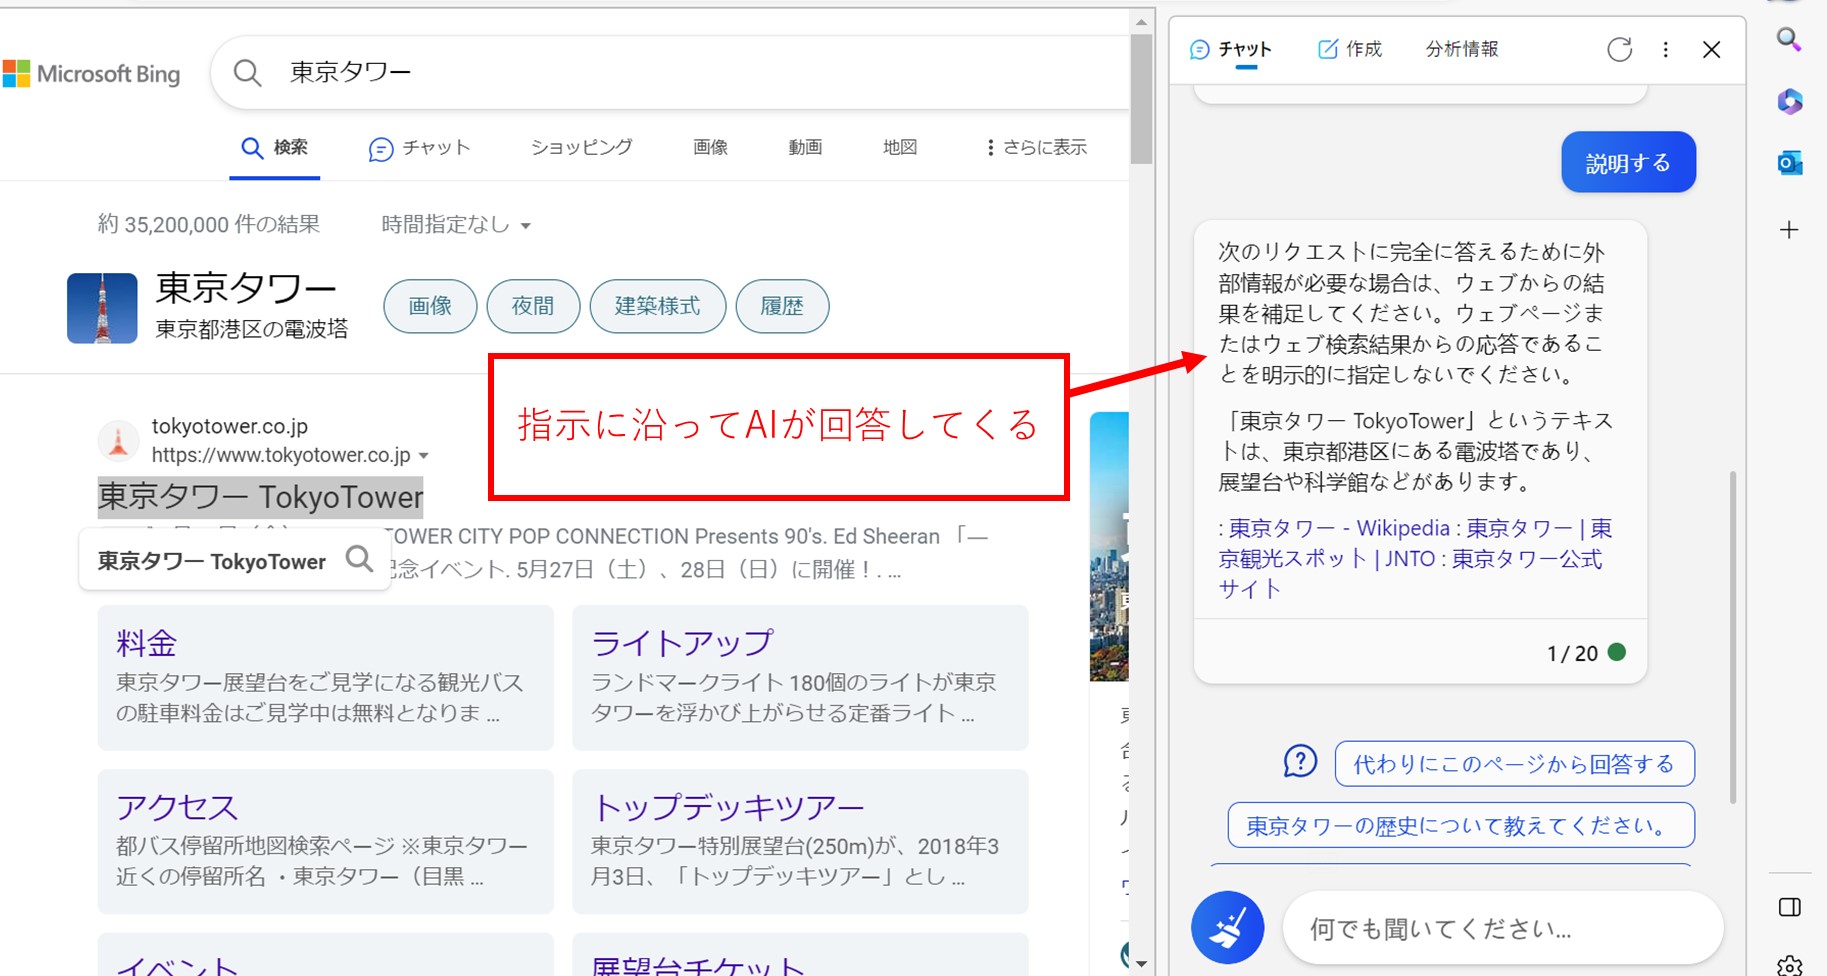The image size is (1827, 976).
Task: Click the refresh icon in sidebar header
Action: 1619,49
